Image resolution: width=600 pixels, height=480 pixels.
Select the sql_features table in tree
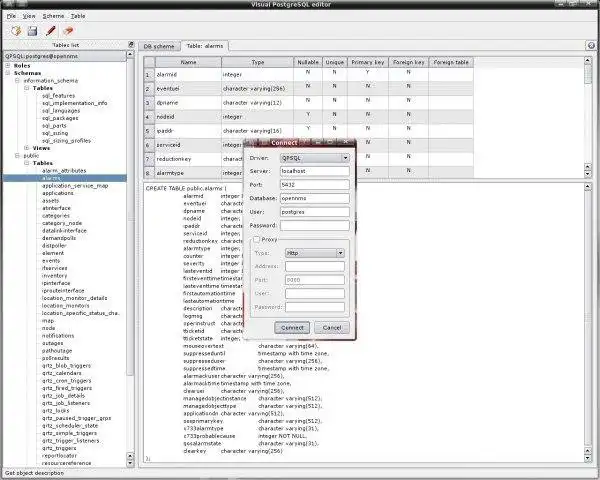pos(59,96)
